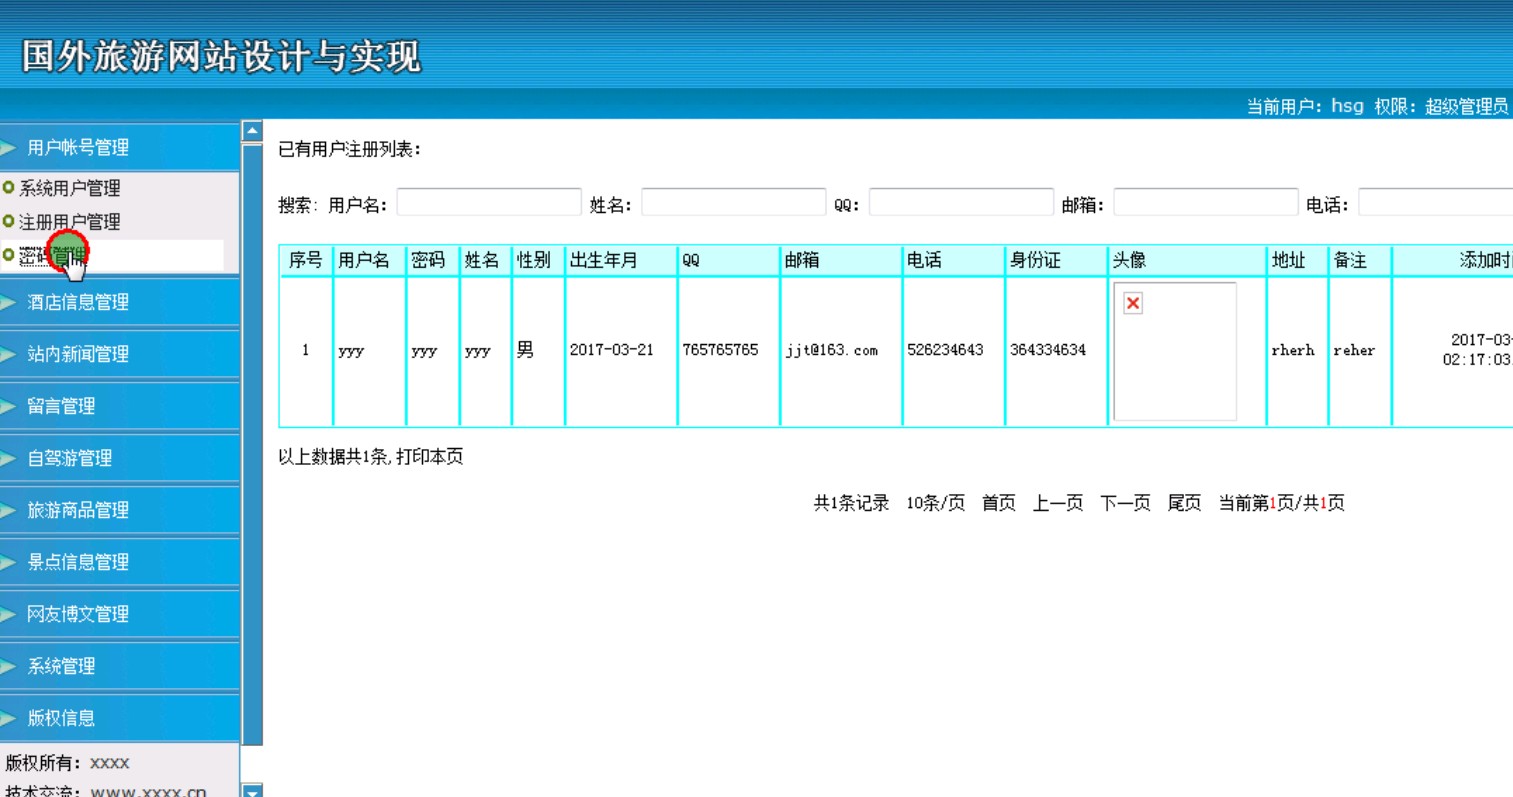Open 密码管理 in sidebar
Viewport: 1513px width, 797px height.
point(53,256)
